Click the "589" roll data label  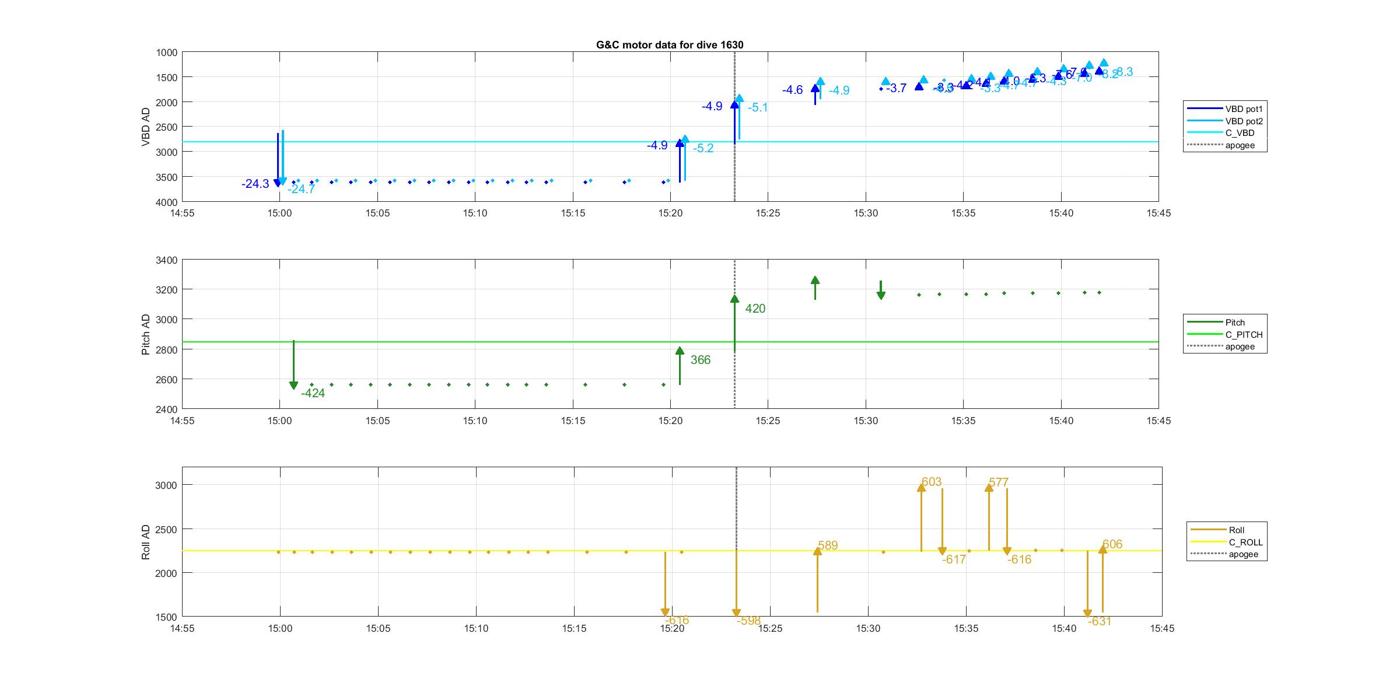(x=828, y=546)
